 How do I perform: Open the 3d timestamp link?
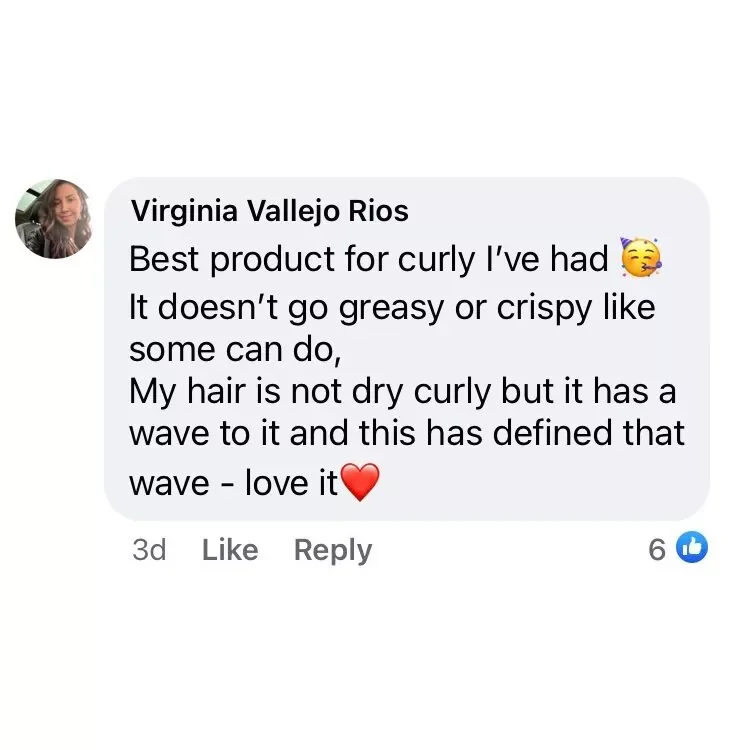point(149,550)
